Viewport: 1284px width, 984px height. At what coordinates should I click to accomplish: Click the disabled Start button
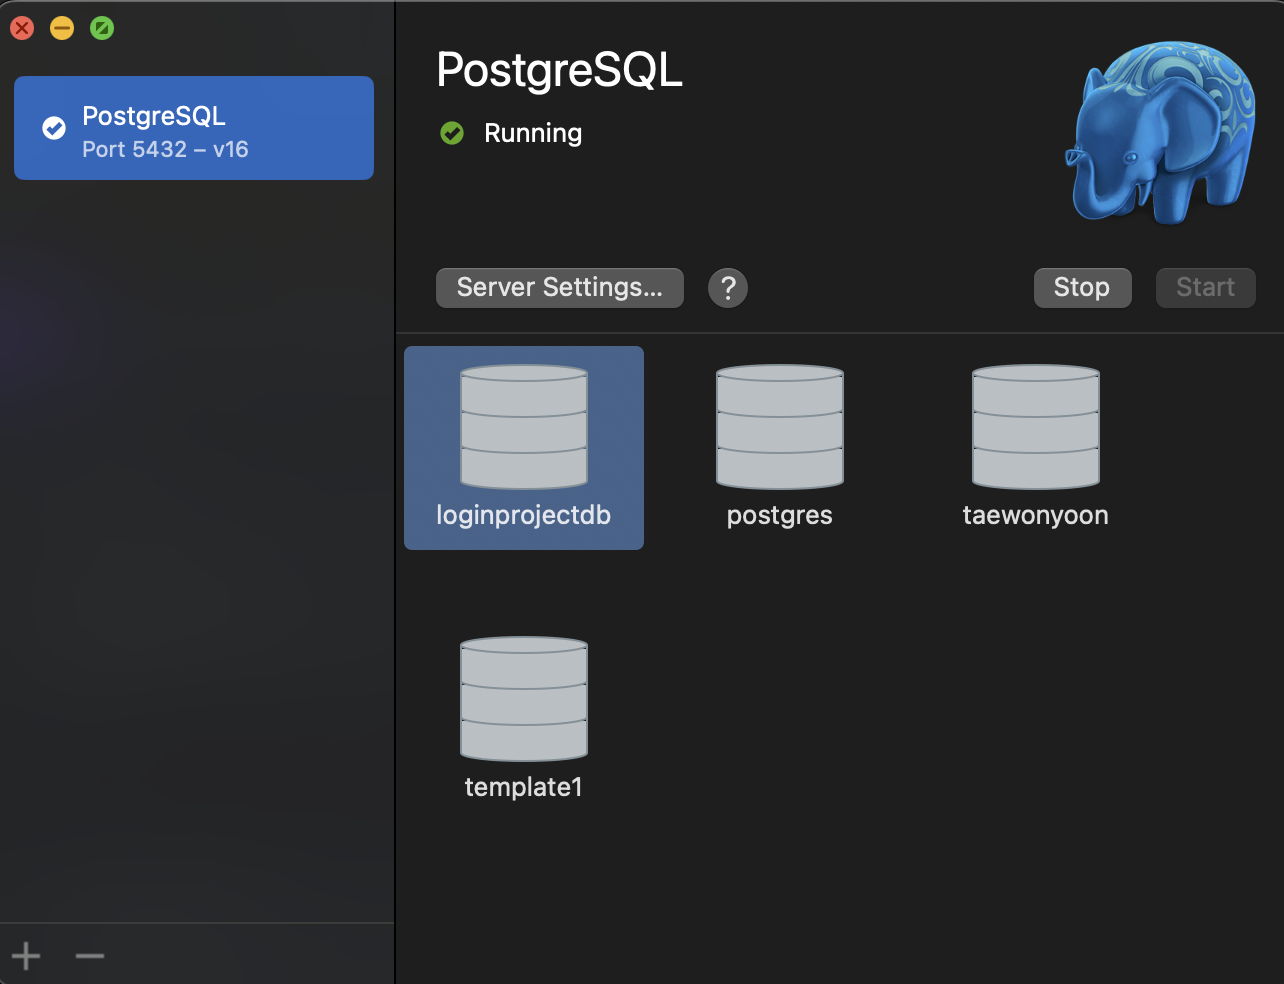(1205, 288)
